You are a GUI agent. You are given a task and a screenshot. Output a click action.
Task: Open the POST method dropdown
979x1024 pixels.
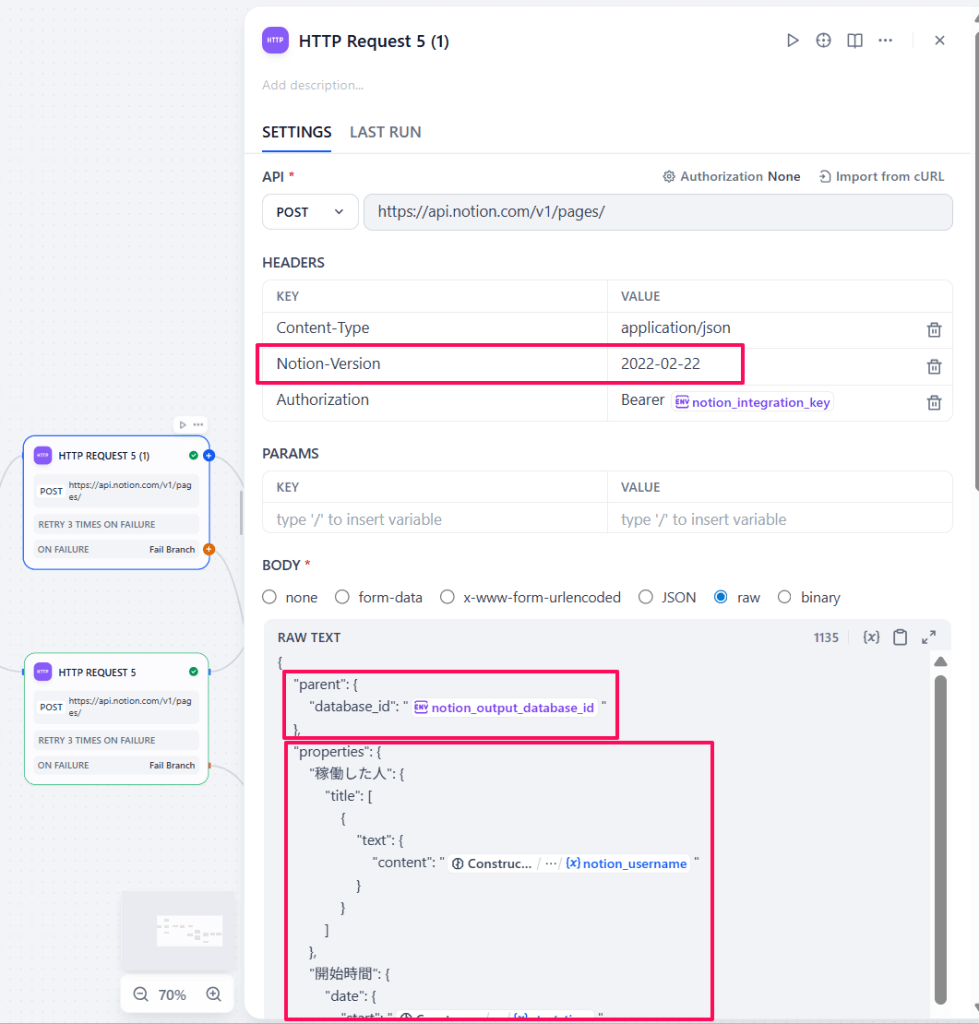[x=310, y=212]
